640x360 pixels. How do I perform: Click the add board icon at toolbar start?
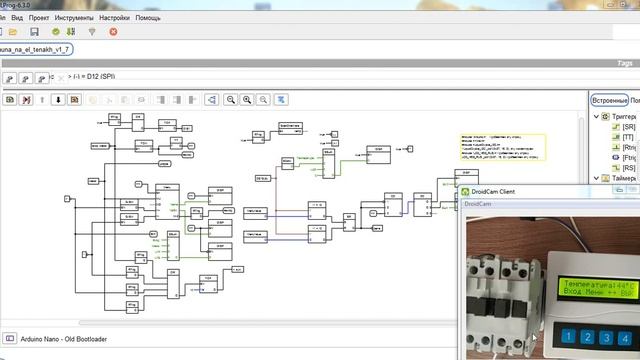click(x=10, y=100)
